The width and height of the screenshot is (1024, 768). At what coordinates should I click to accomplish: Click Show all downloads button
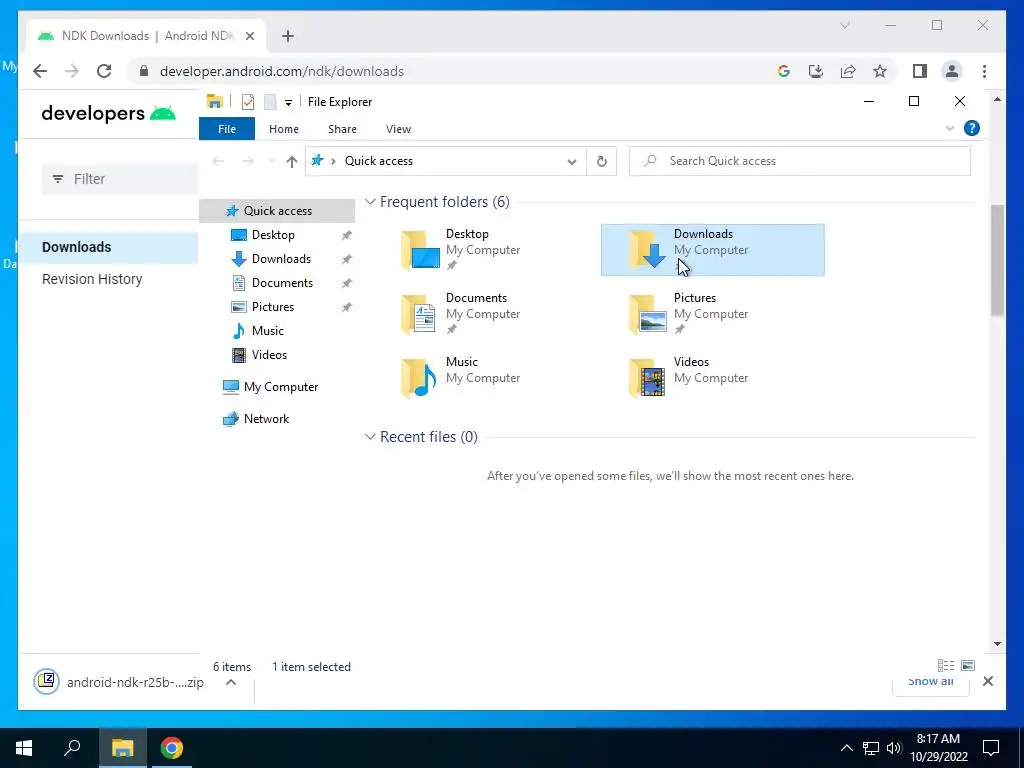pyautogui.click(x=931, y=682)
